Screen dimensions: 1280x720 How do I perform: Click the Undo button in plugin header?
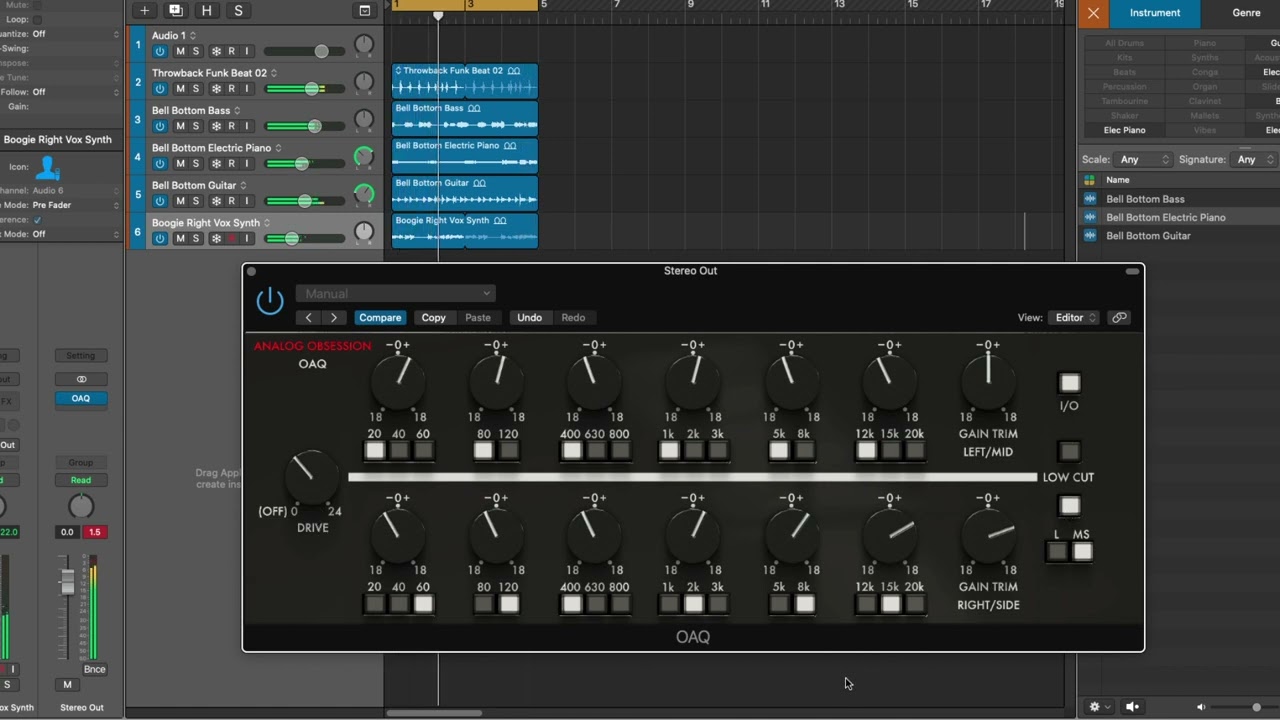[529, 318]
